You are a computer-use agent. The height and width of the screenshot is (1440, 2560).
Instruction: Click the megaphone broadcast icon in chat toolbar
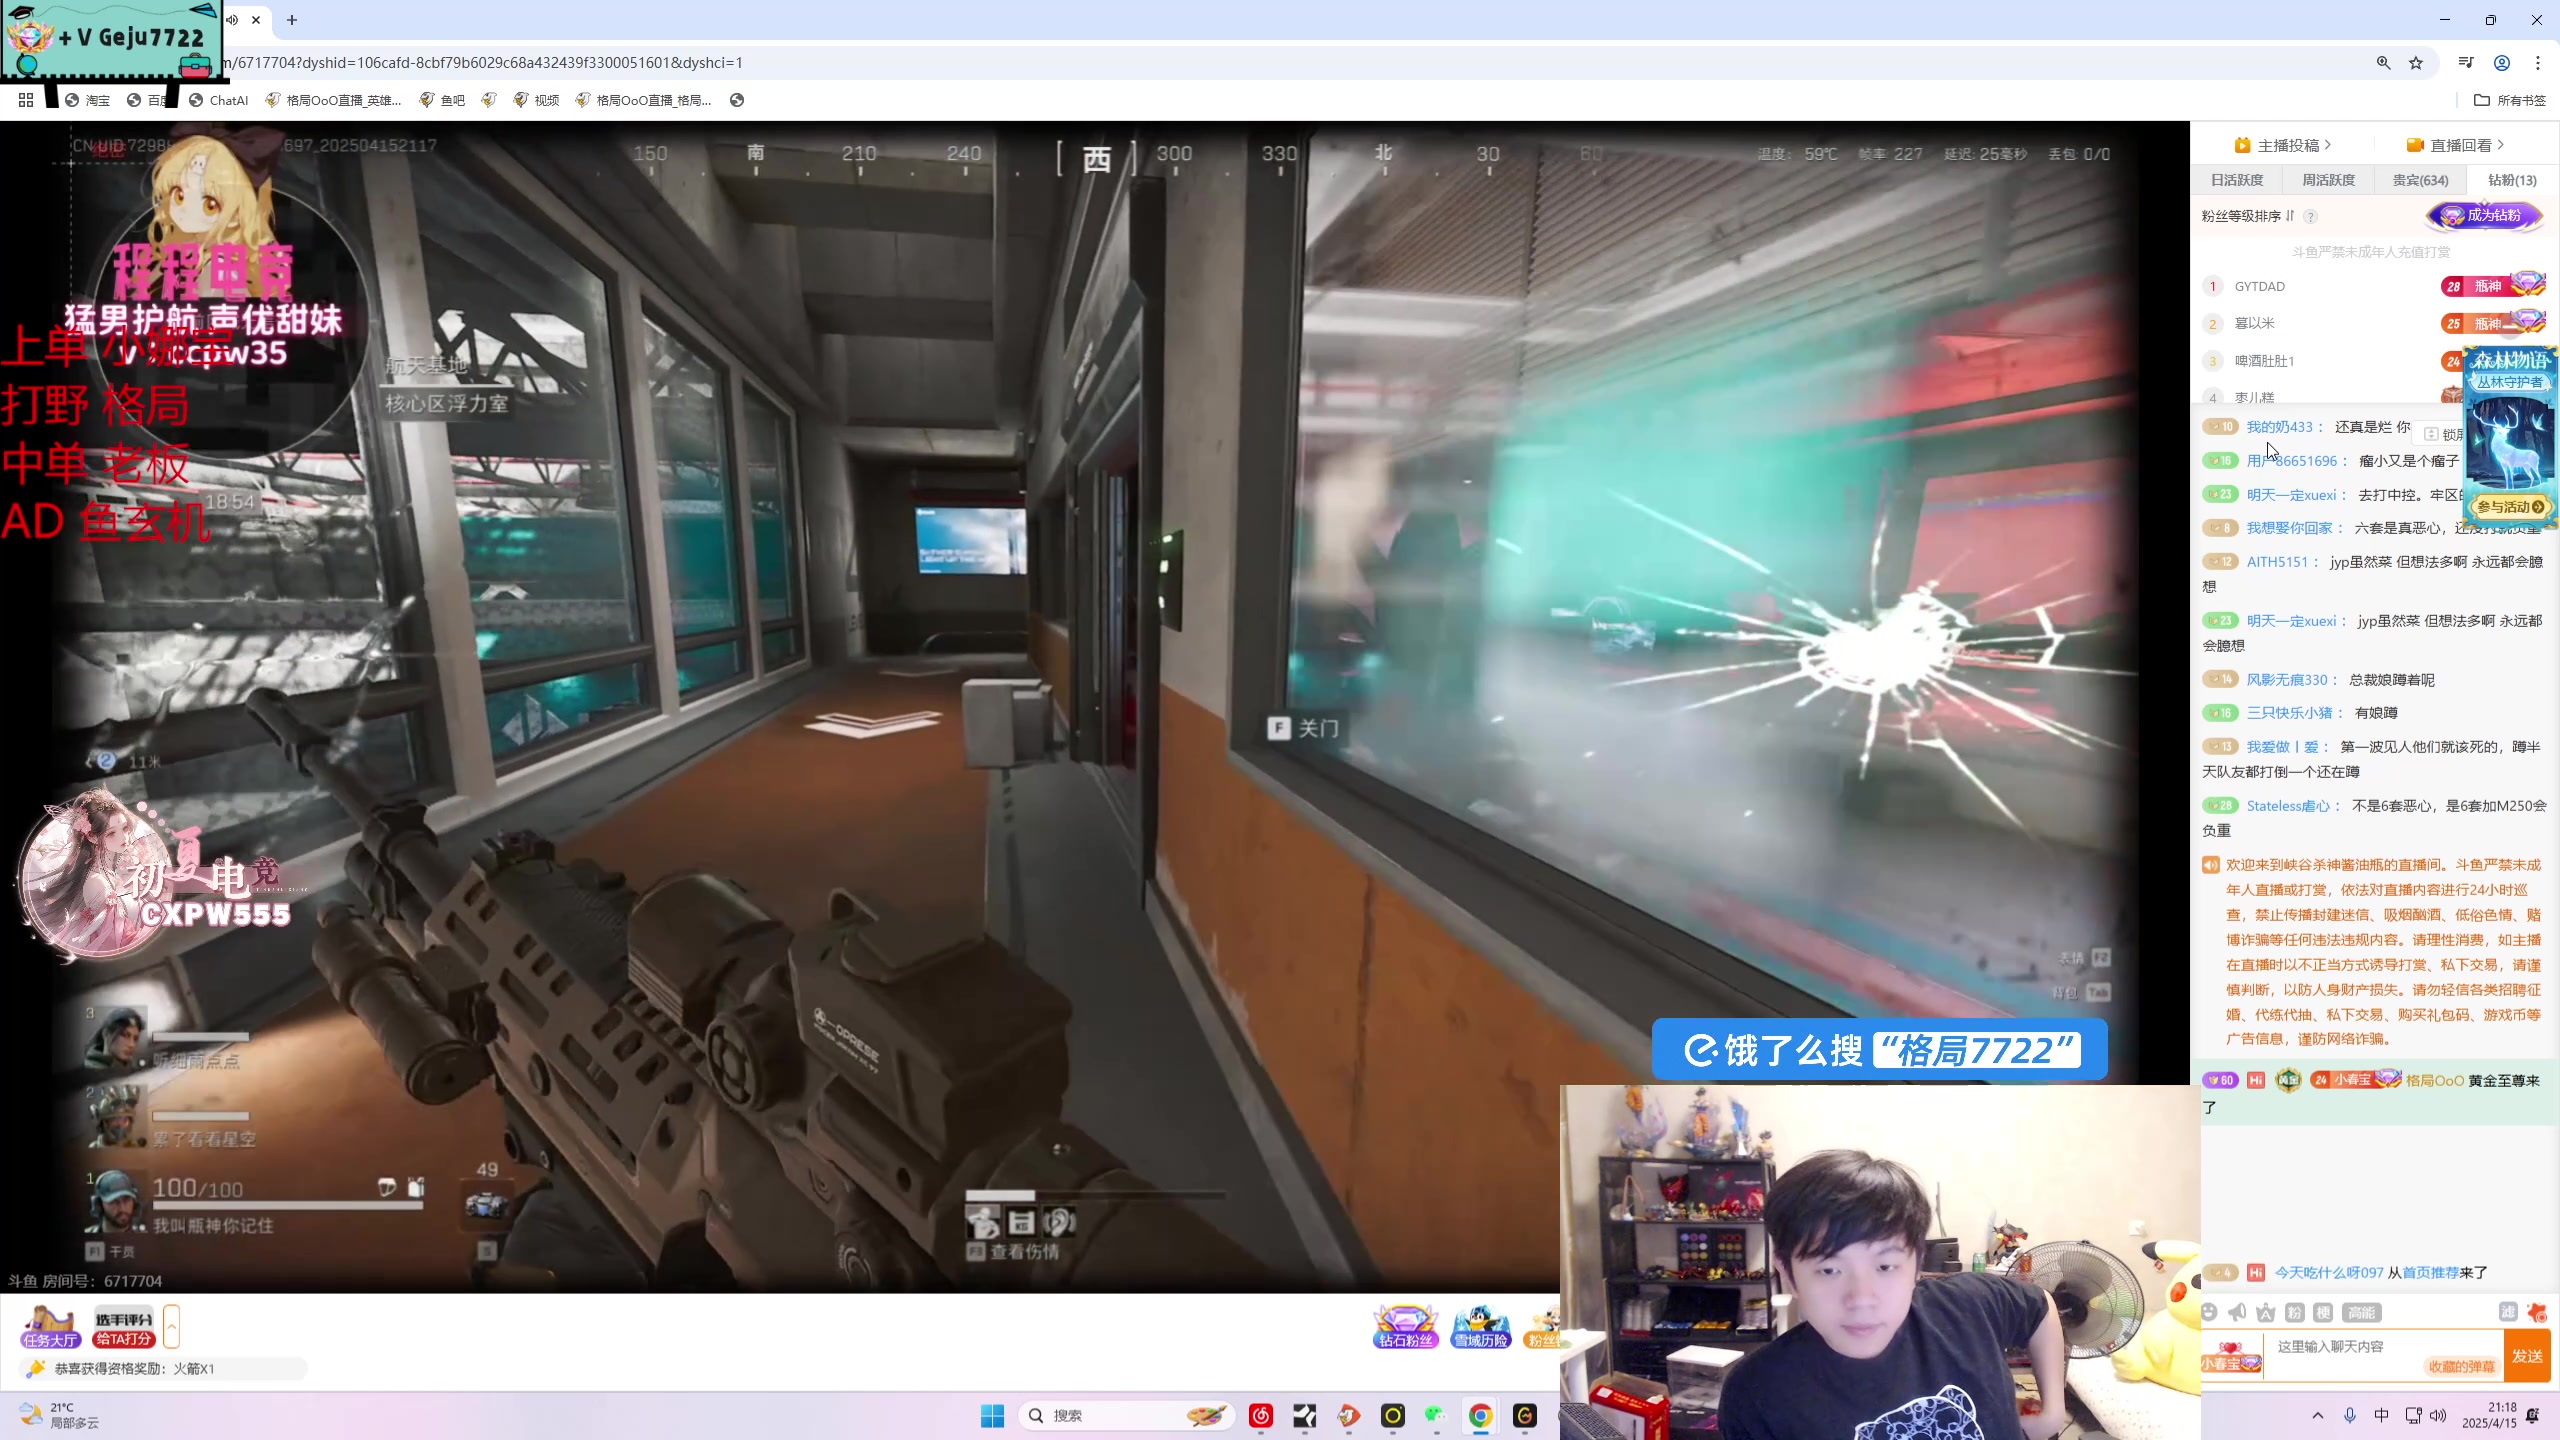[2238, 1312]
